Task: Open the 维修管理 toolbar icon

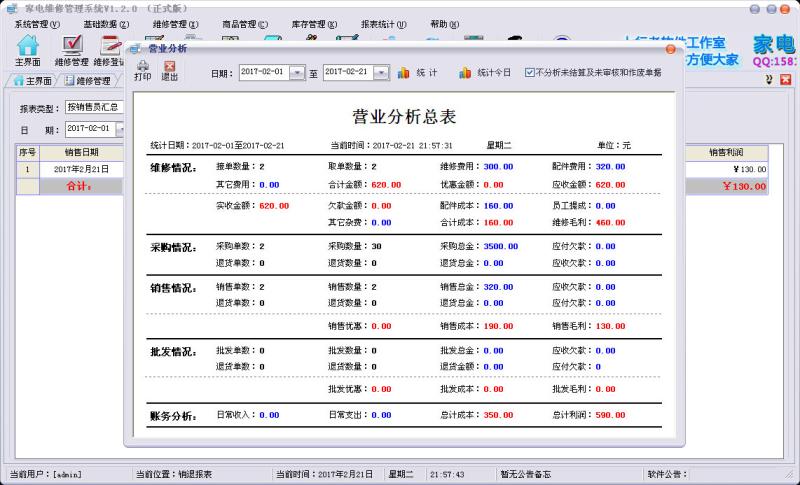Action: tap(71, 50)
